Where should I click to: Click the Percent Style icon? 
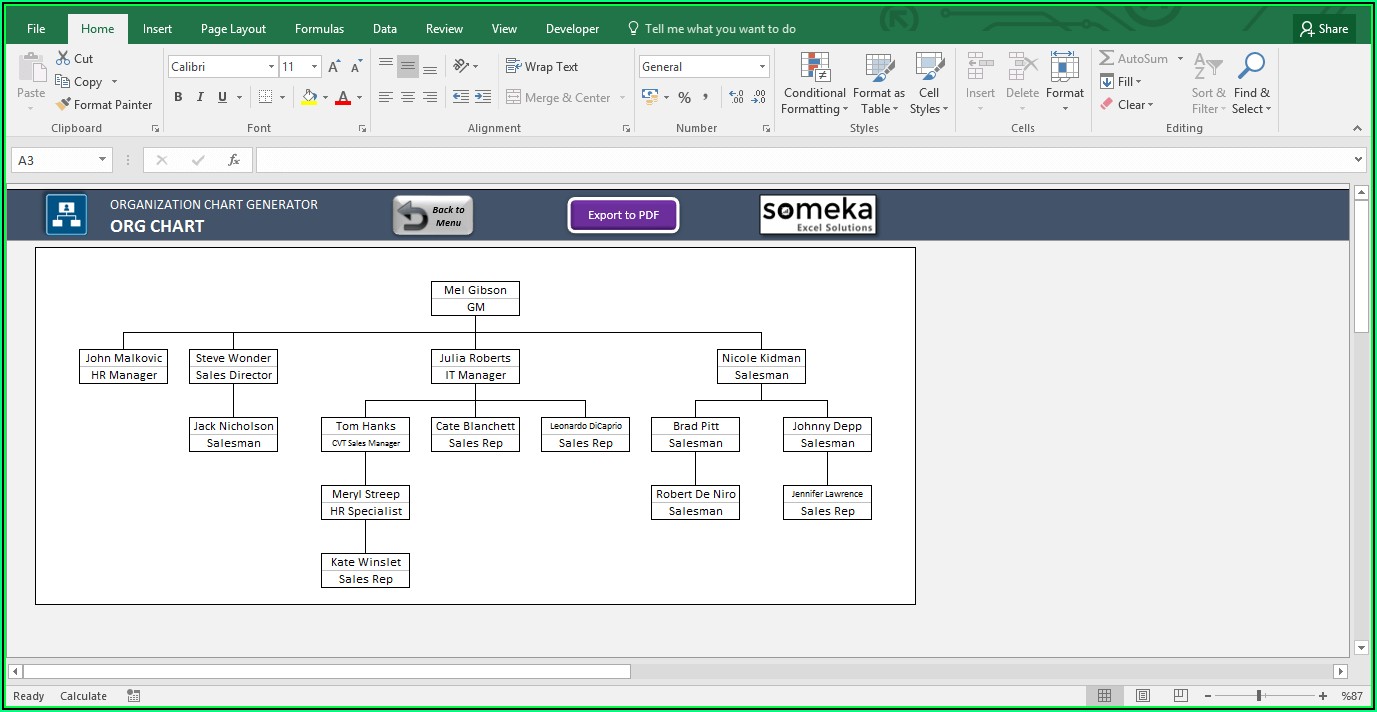[x=684, y=97]
